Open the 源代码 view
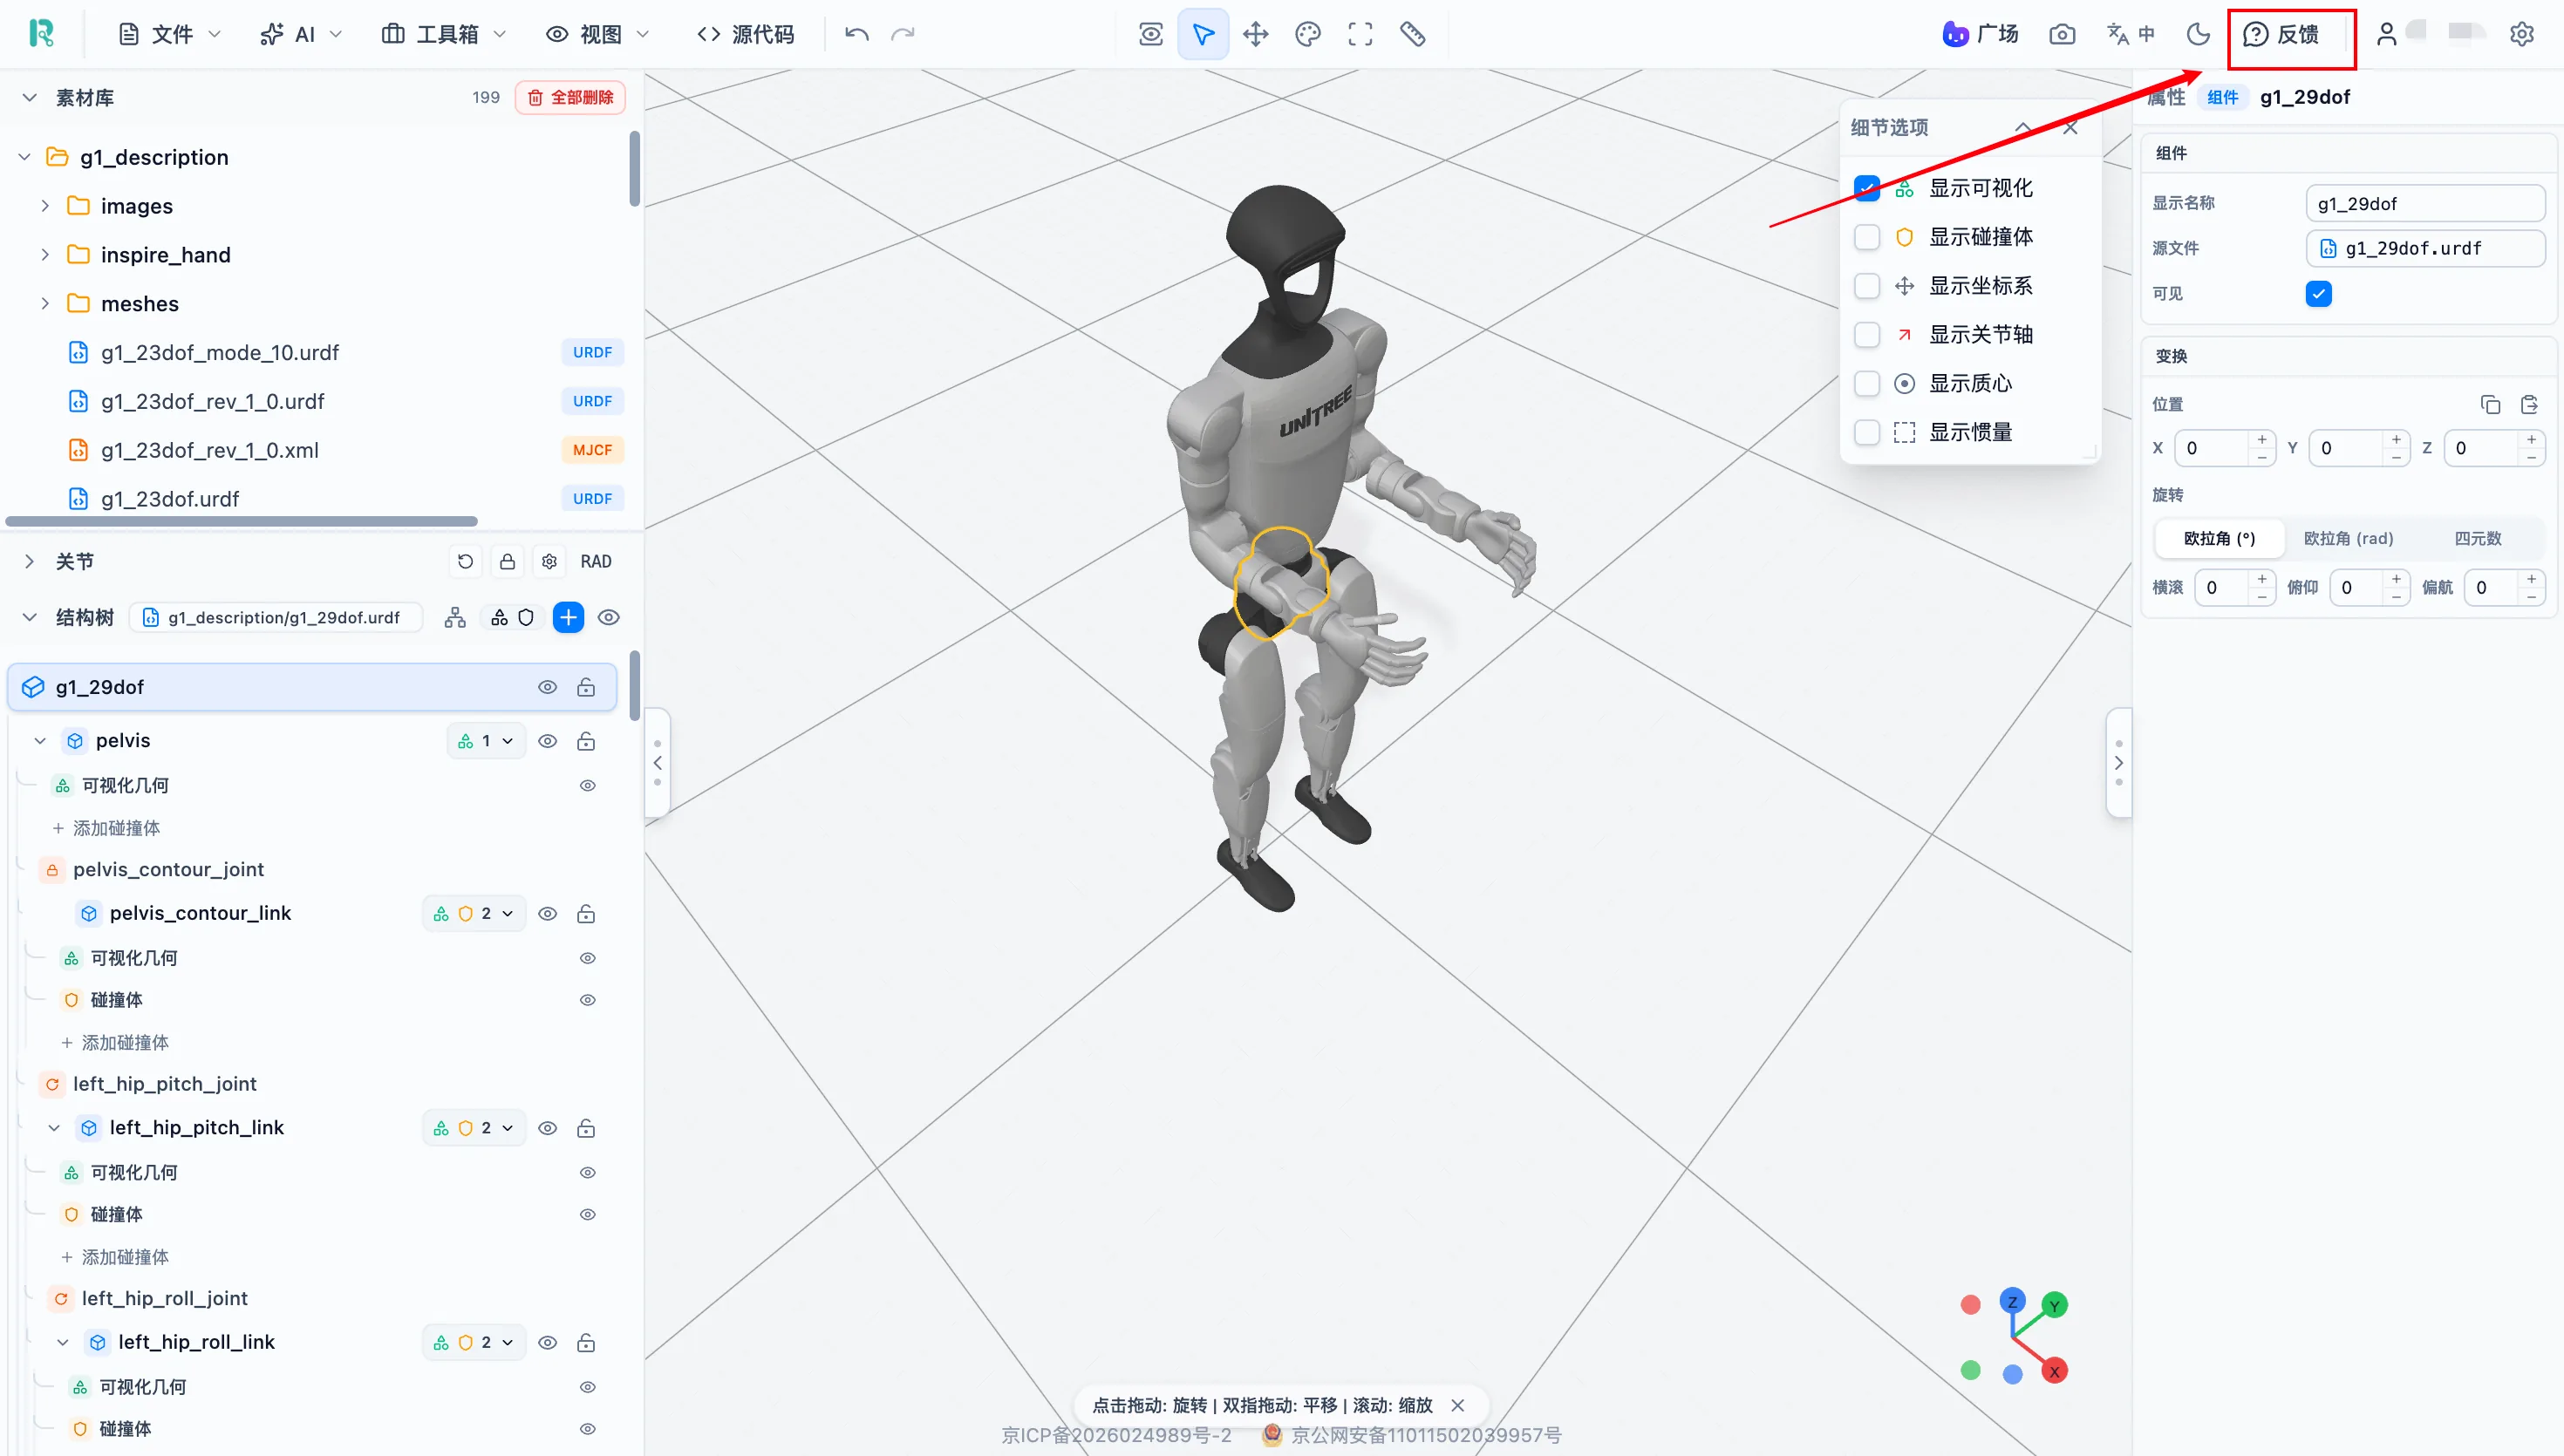Screen dimensions: 2564x1456 click(x=746, y=34)
